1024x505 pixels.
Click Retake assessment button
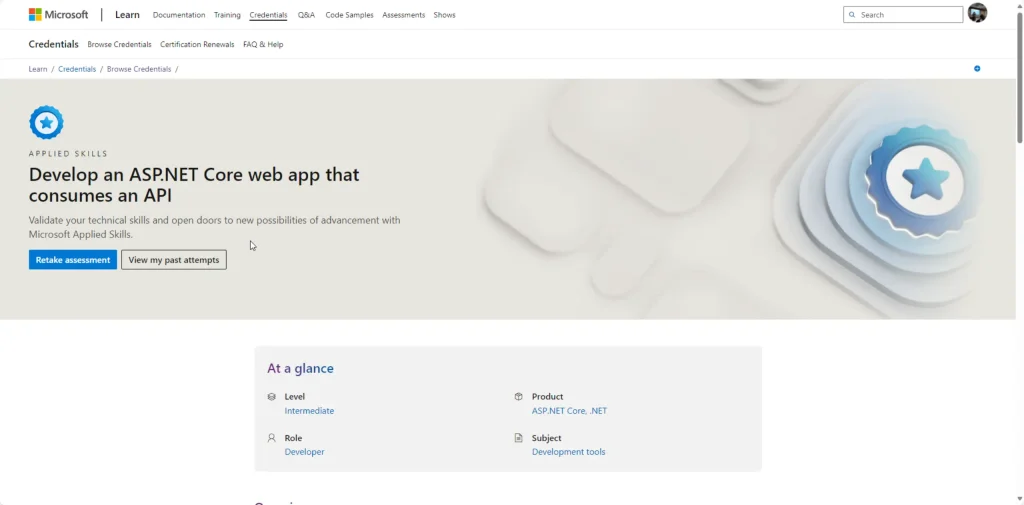(x=73, y=260)
